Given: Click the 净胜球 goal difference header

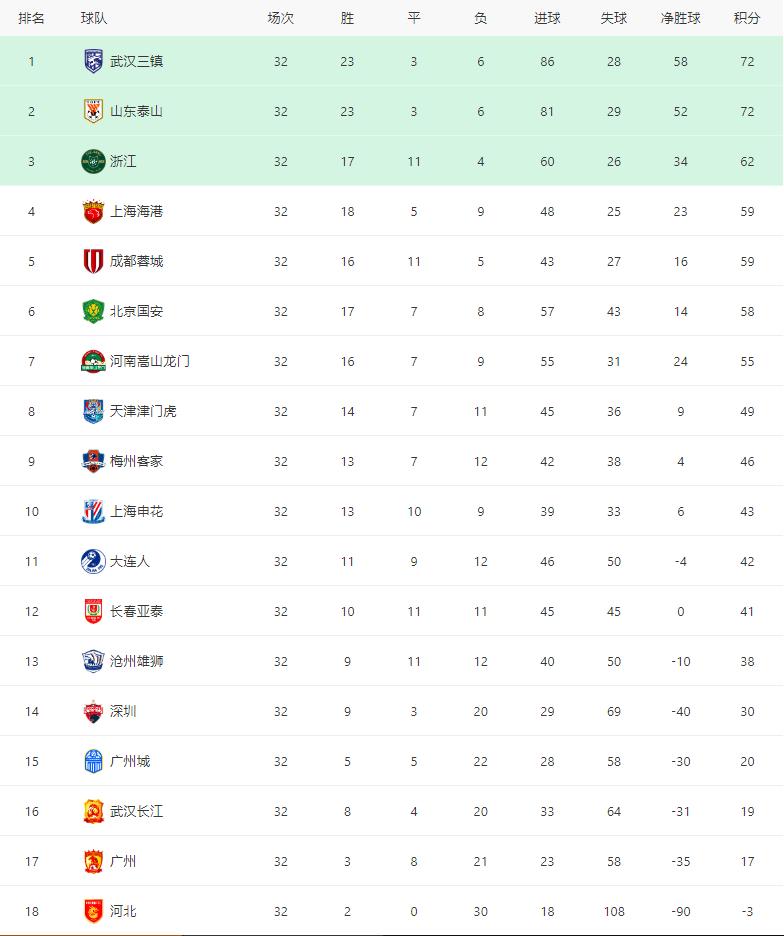Looking at the screenshot, I should coord(680,18).
